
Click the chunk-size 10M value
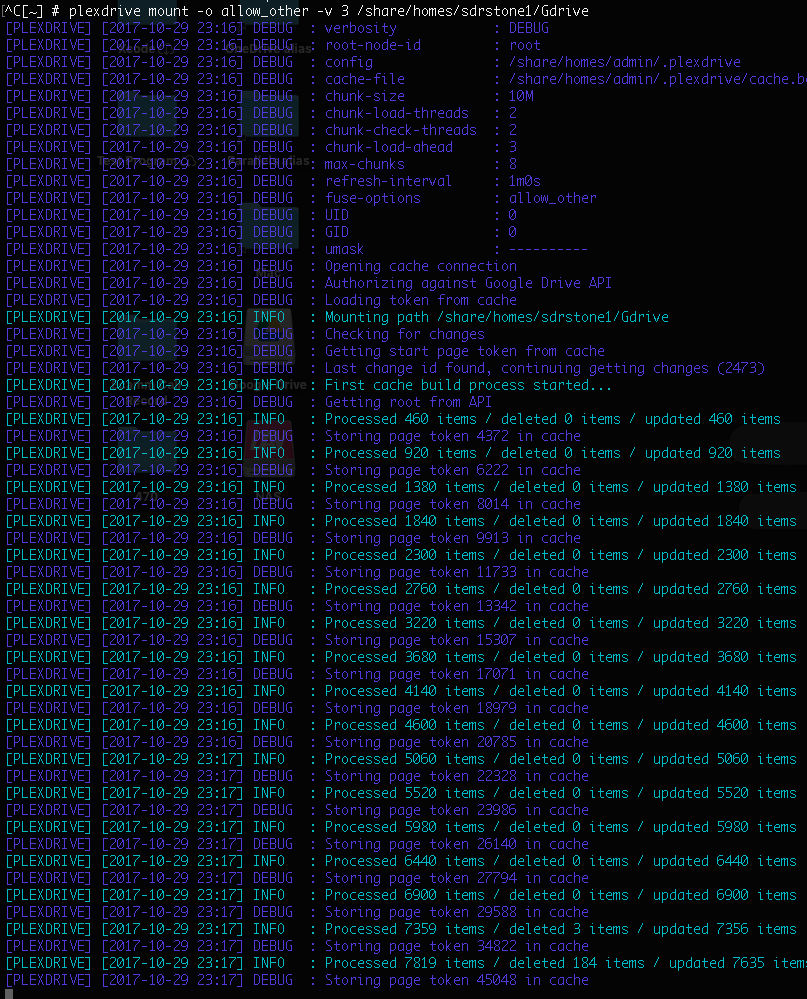(521, 96)
